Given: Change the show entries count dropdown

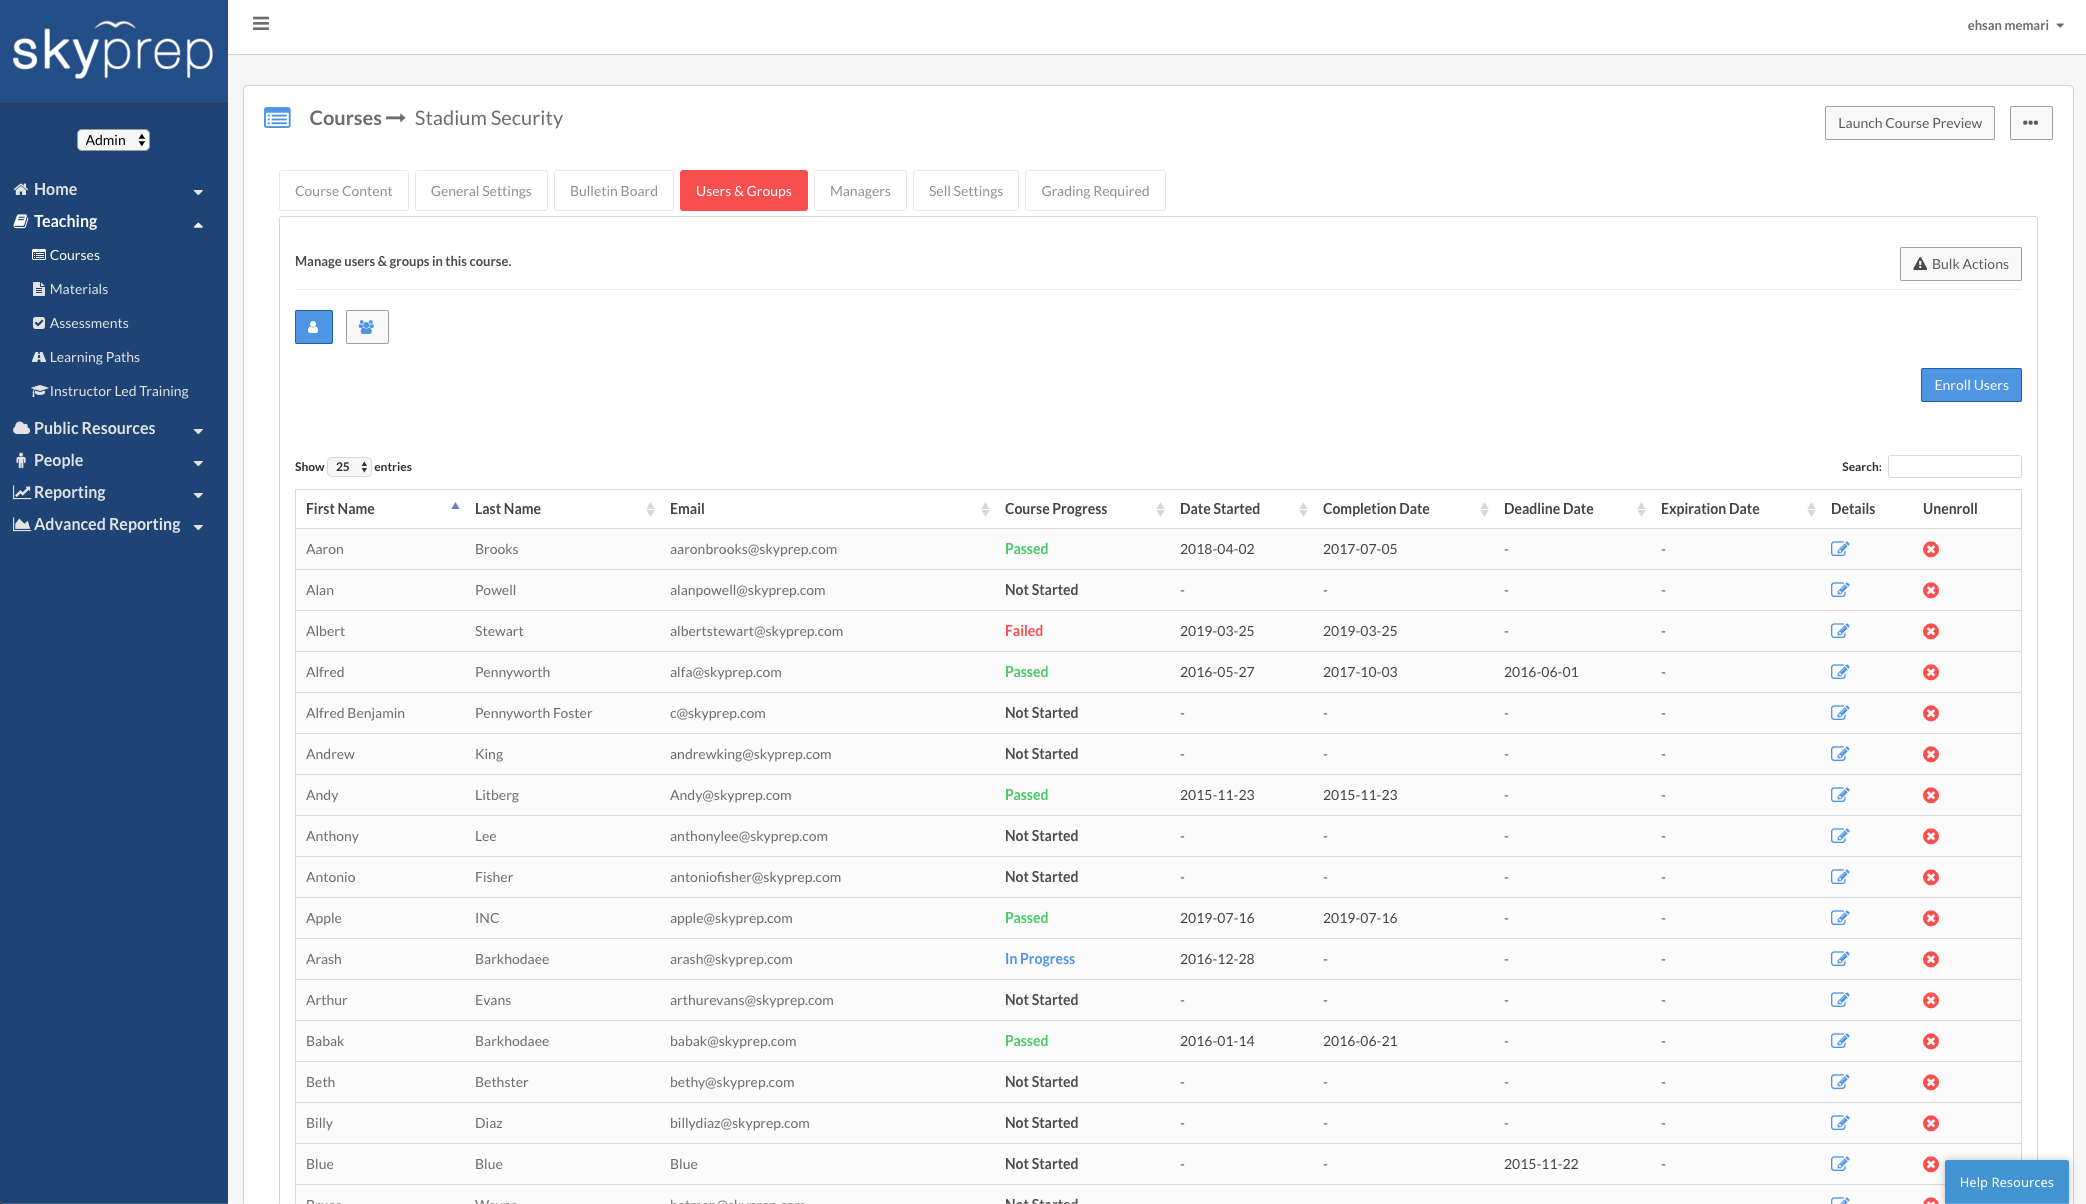Looking at the screenshot, I should (349, 467).
